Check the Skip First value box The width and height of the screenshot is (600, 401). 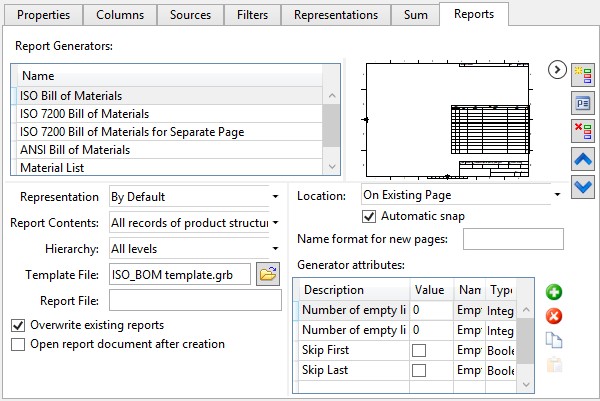click(x=419, y=350)
